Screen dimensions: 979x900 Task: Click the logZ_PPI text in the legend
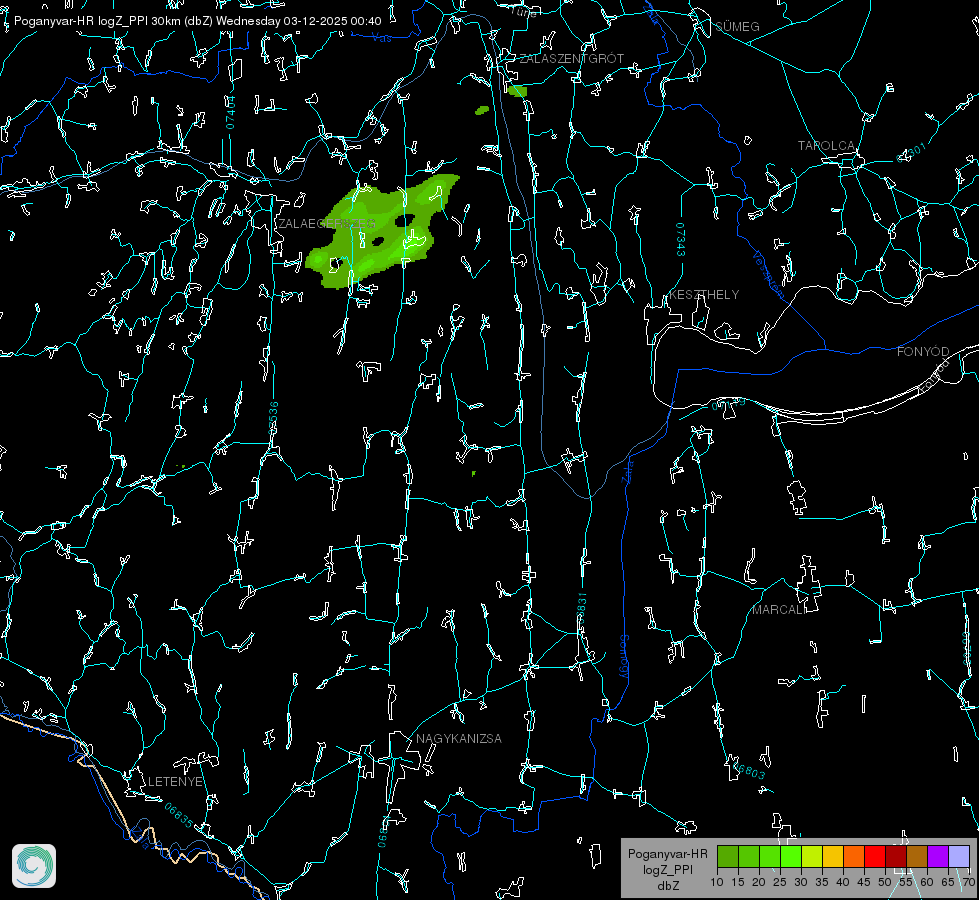pos(667,869)
